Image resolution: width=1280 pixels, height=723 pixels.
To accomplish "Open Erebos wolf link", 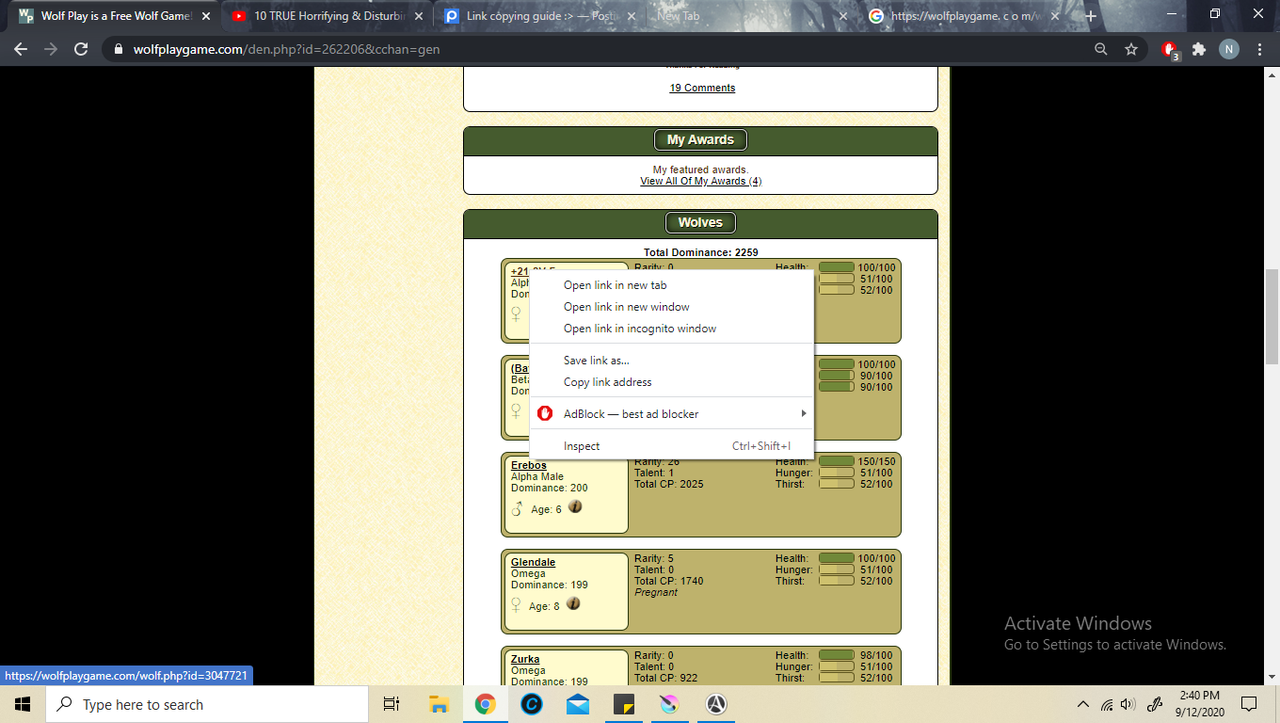I will (x=529, y=465).
